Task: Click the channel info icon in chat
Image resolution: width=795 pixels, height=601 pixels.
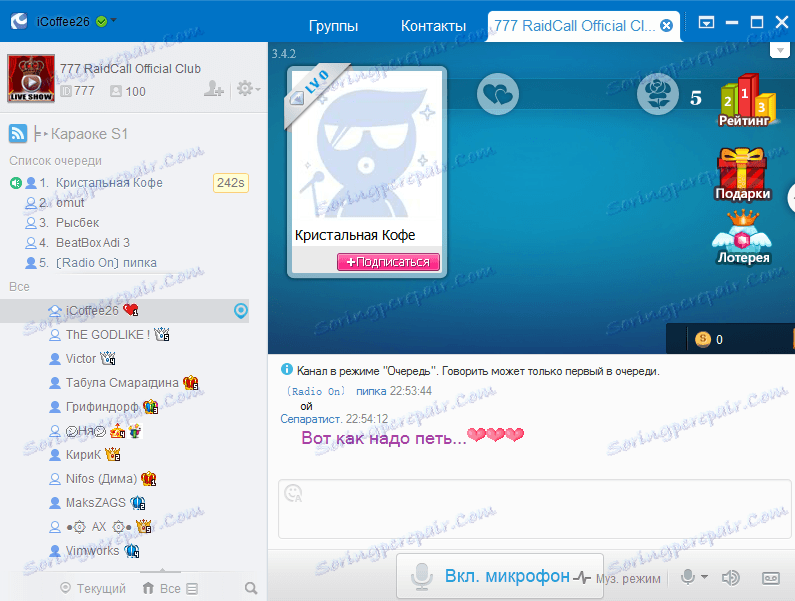Action: pos(286,369)
